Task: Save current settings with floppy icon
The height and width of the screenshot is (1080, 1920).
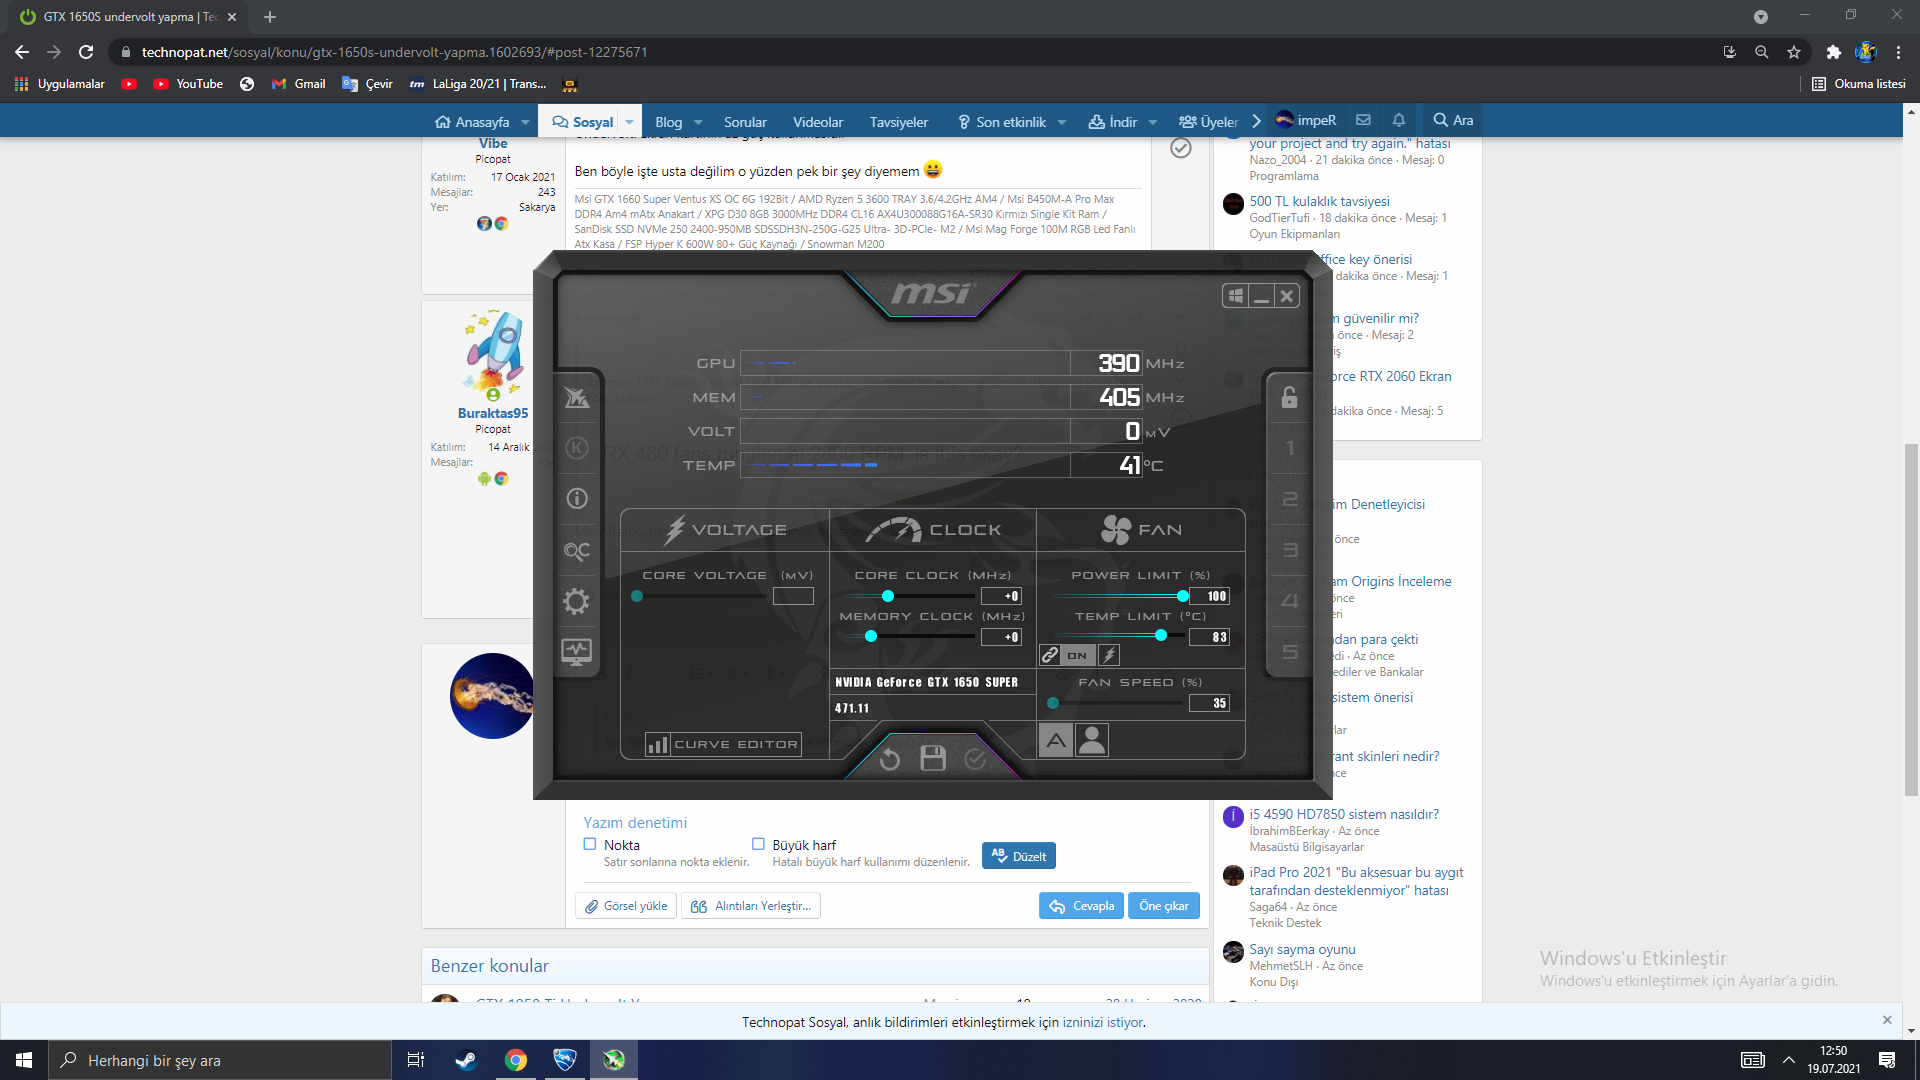Action: [932, 759]
